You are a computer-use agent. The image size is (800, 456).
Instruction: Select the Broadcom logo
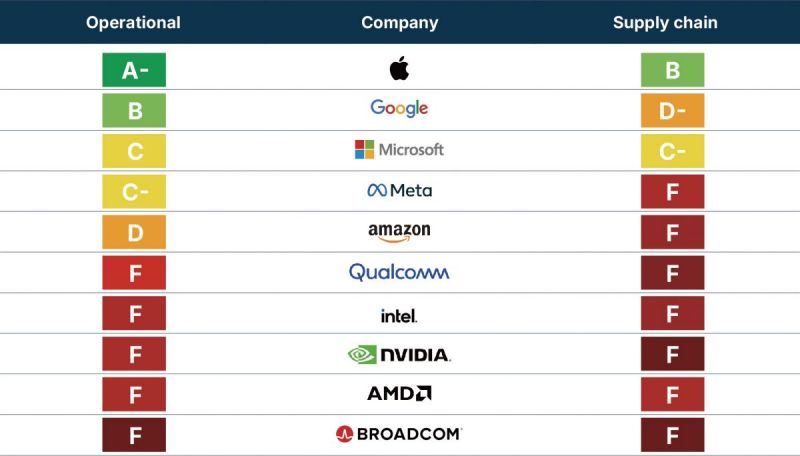point(399,434)
